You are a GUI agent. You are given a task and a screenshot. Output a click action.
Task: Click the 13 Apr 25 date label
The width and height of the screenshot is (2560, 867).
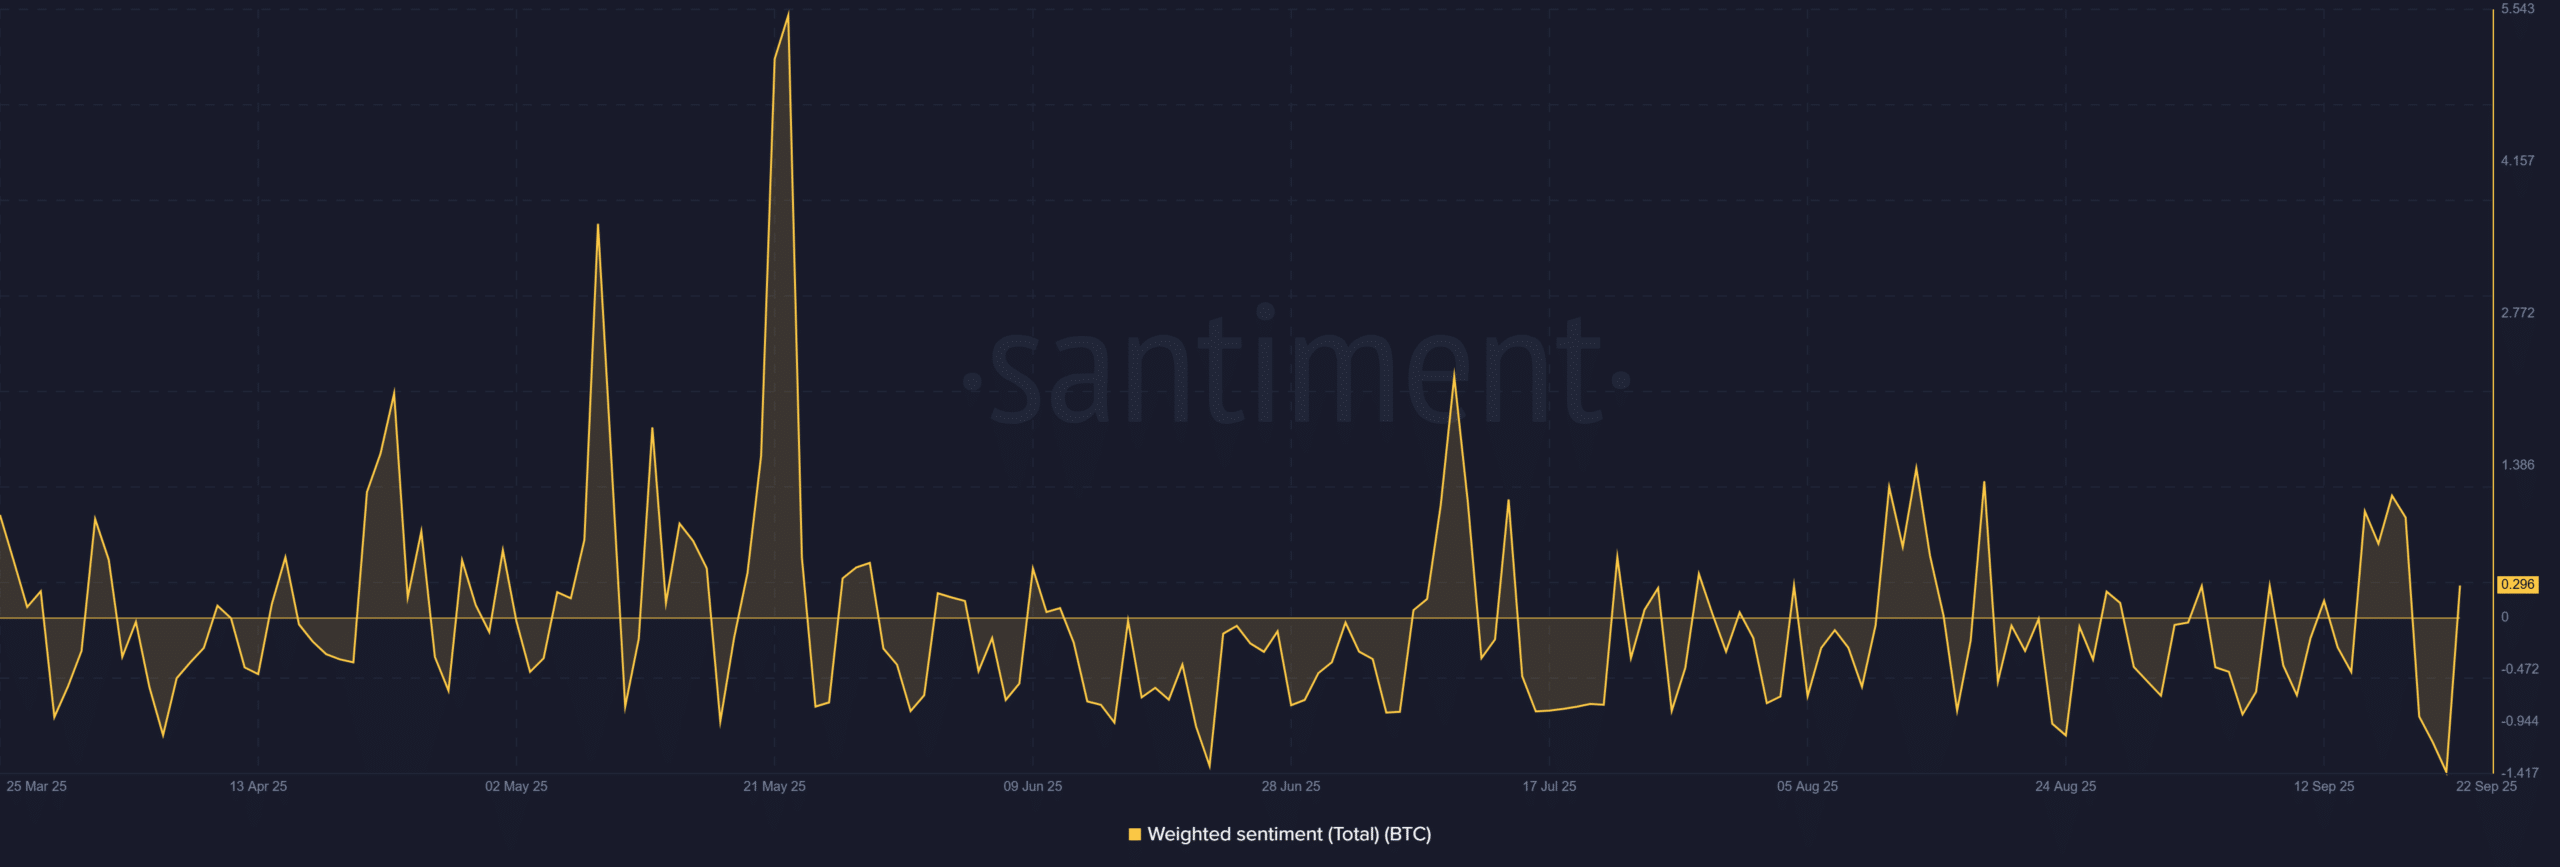click(x=258, y=786)
